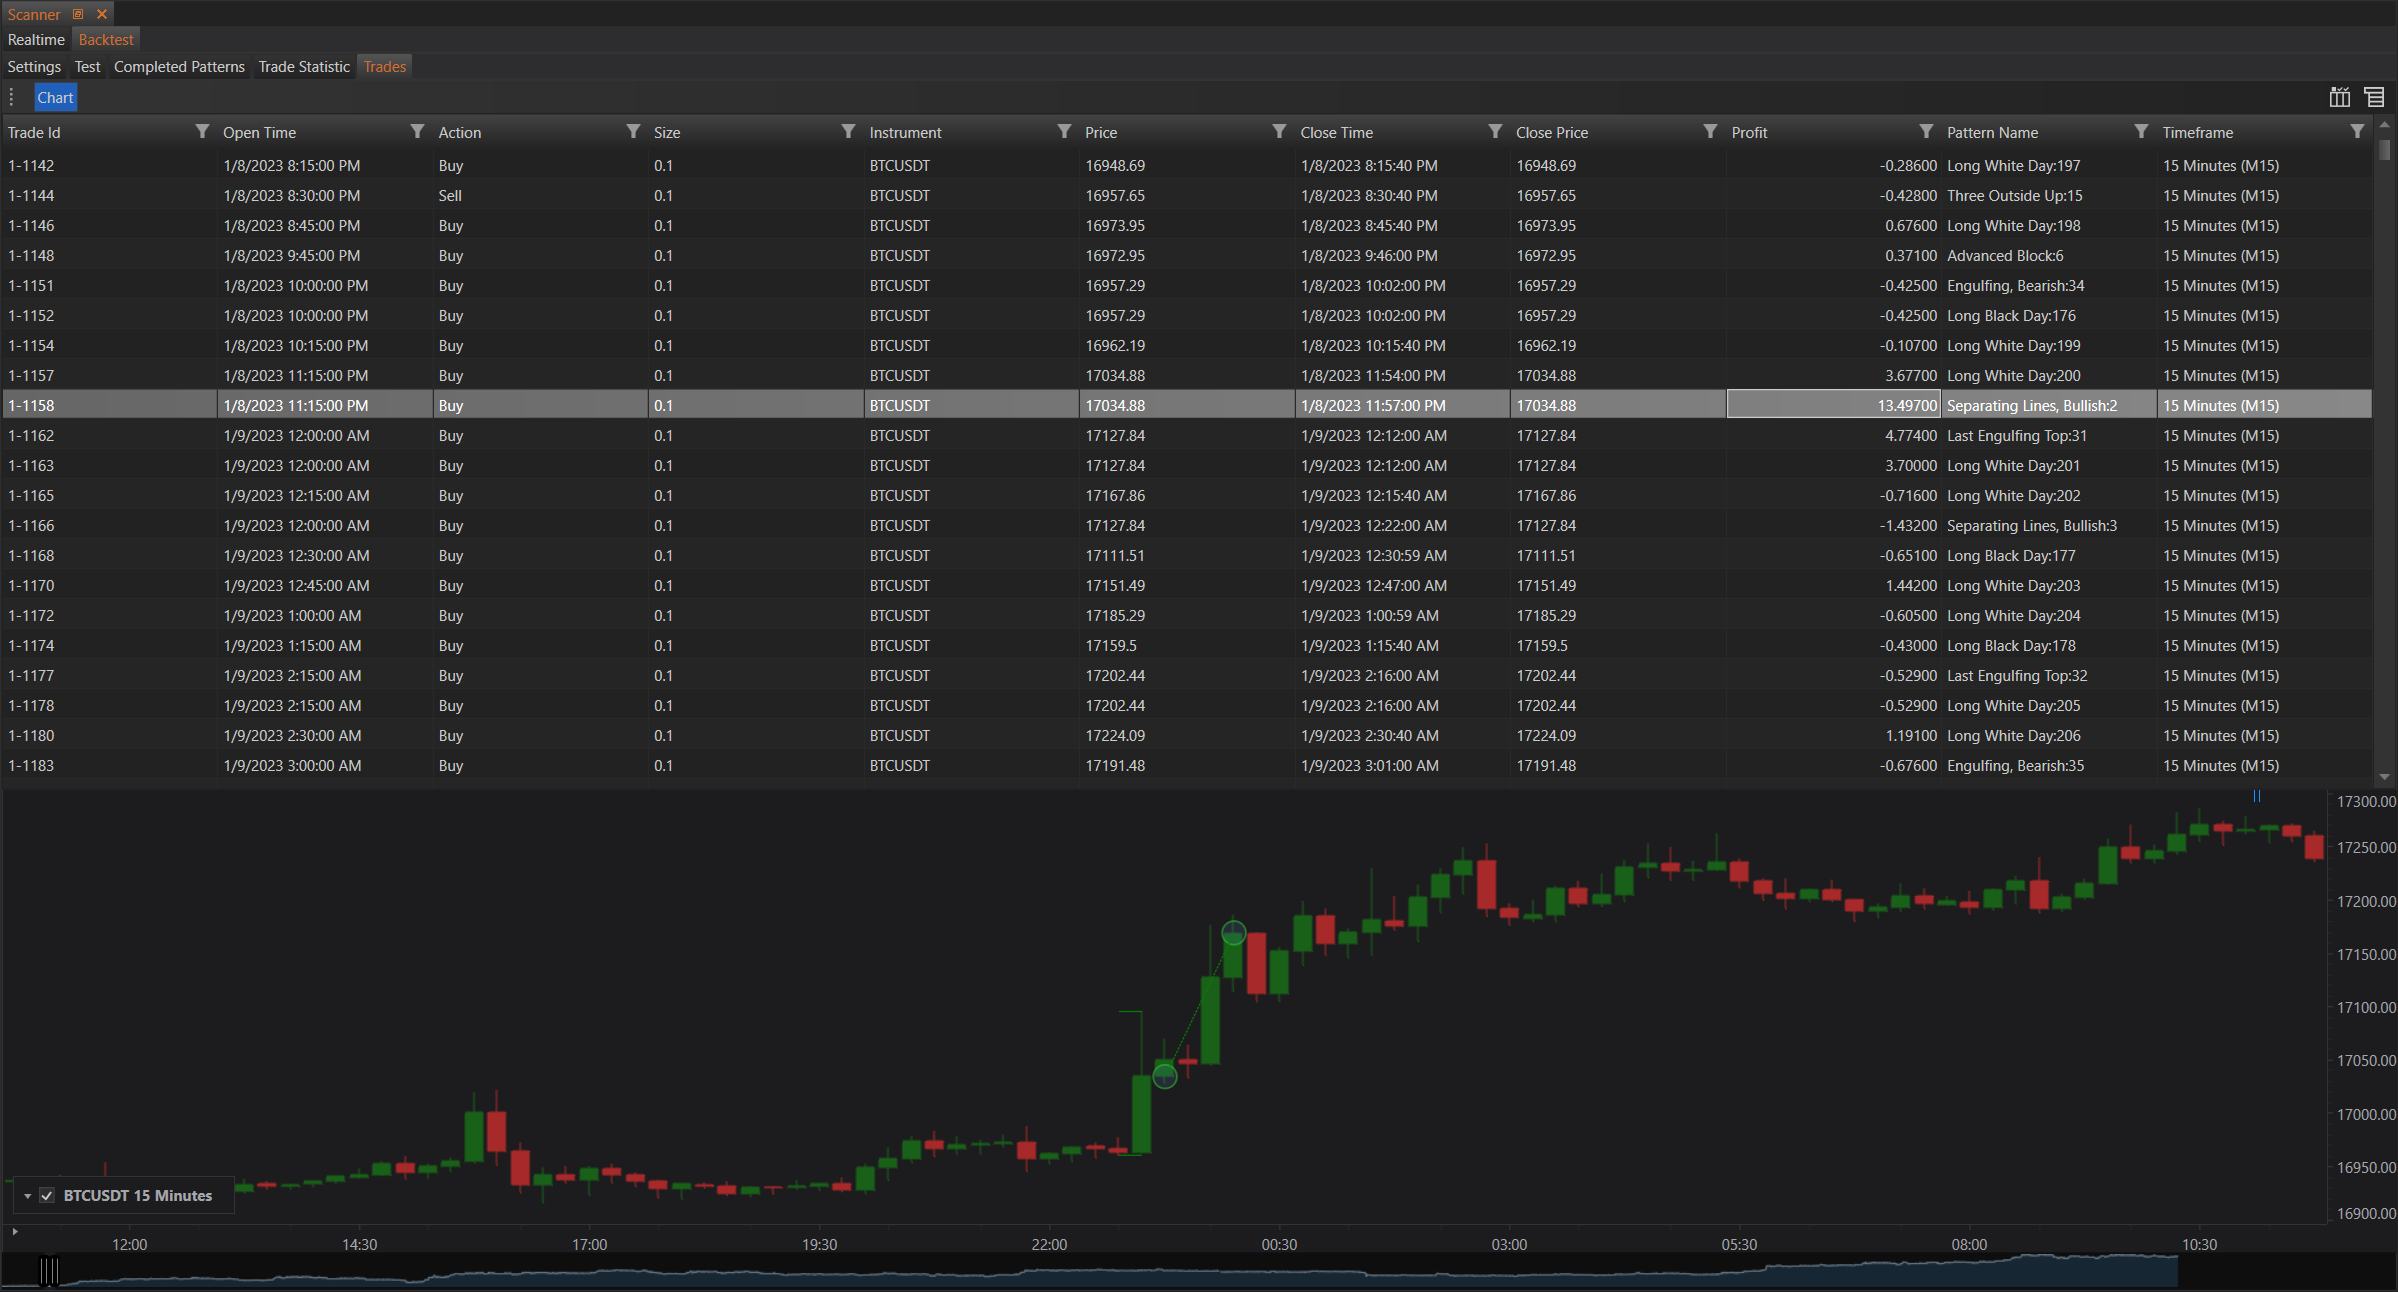
Task: Click the Close Time filter funnel icon
Action: coord(1495,132)
